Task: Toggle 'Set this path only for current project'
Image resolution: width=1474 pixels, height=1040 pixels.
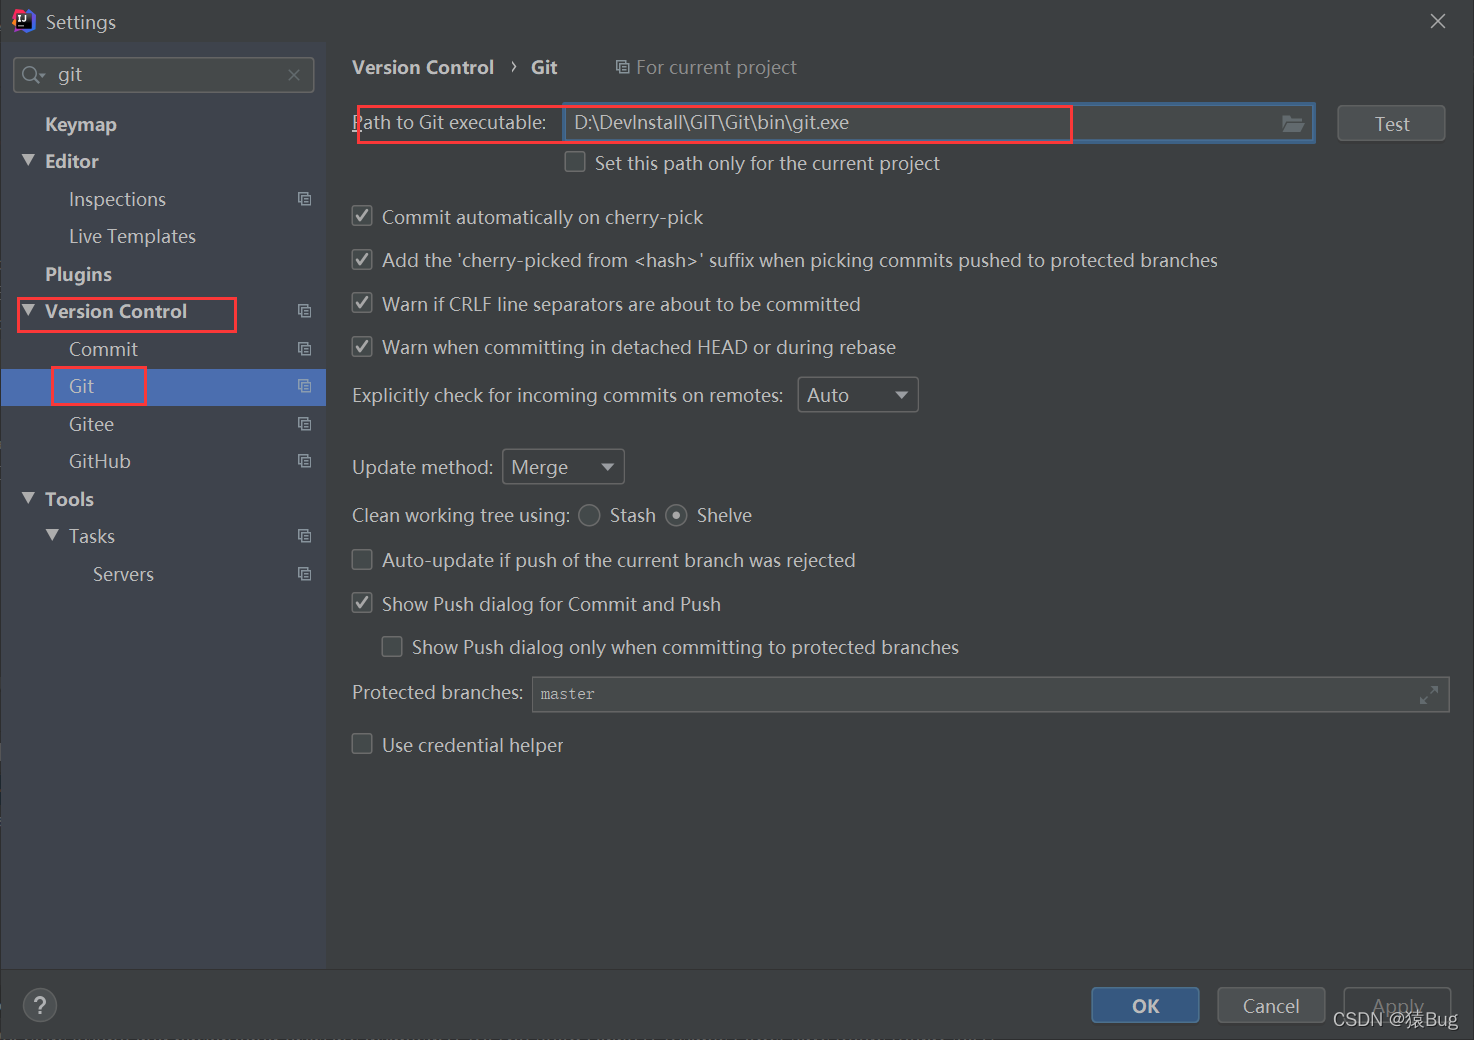Action: tap(575, 162)
